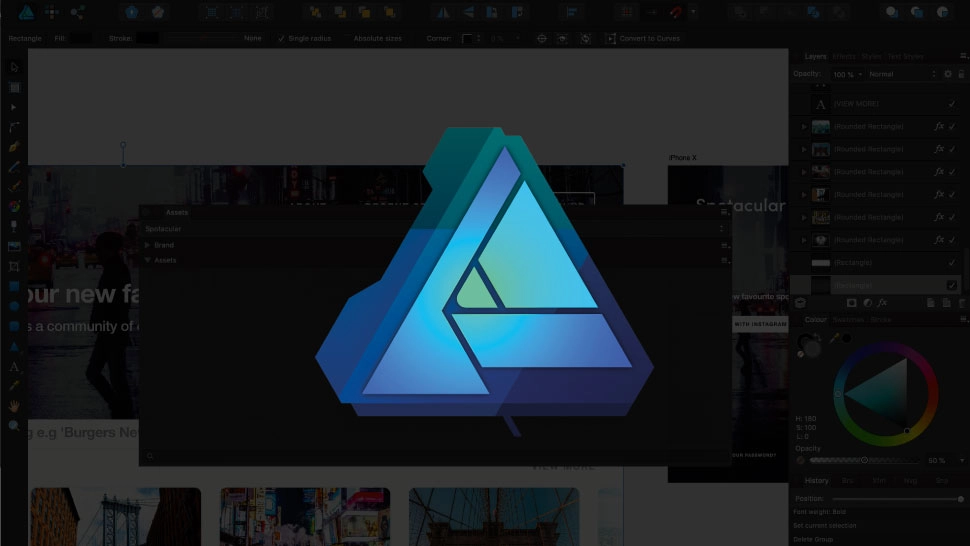The image size is (970, 546).
Task: Click the Stroke colour swatch in toolbar
Action: pyautogui.click(x=147, y=38)
